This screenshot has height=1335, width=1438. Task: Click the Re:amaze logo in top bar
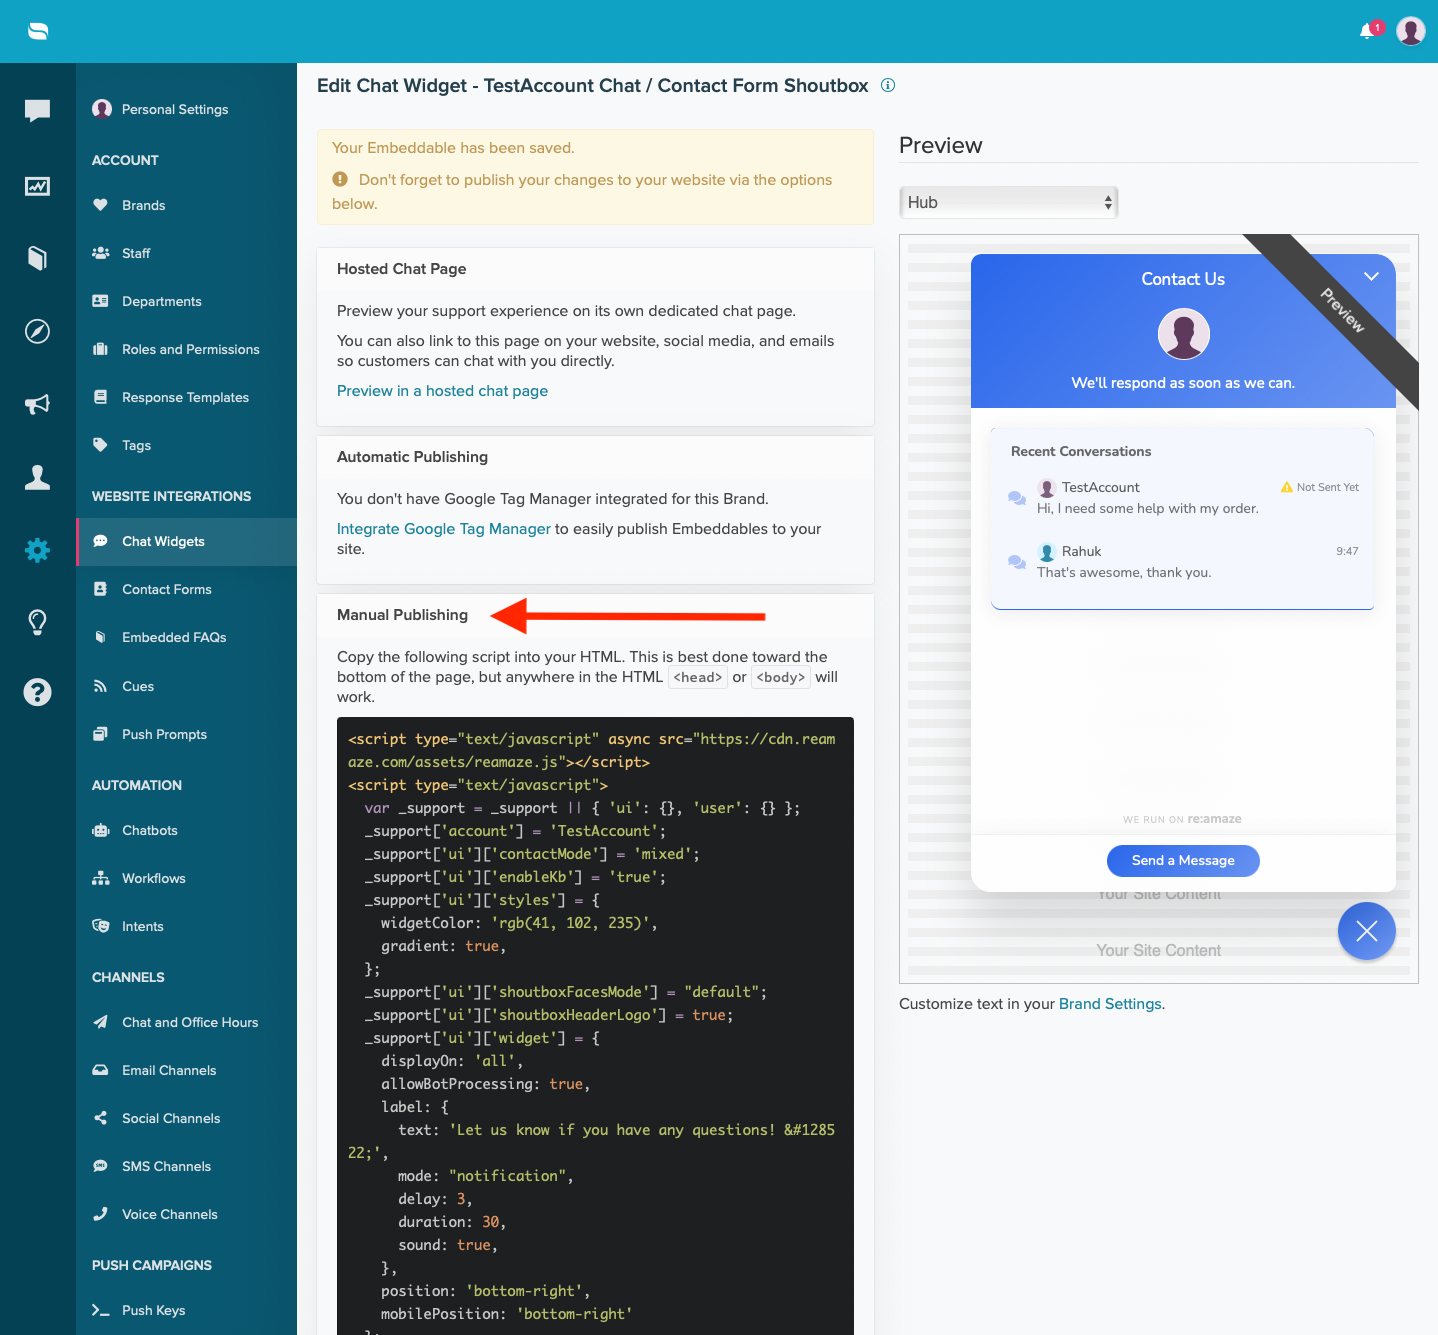(38, 31)
